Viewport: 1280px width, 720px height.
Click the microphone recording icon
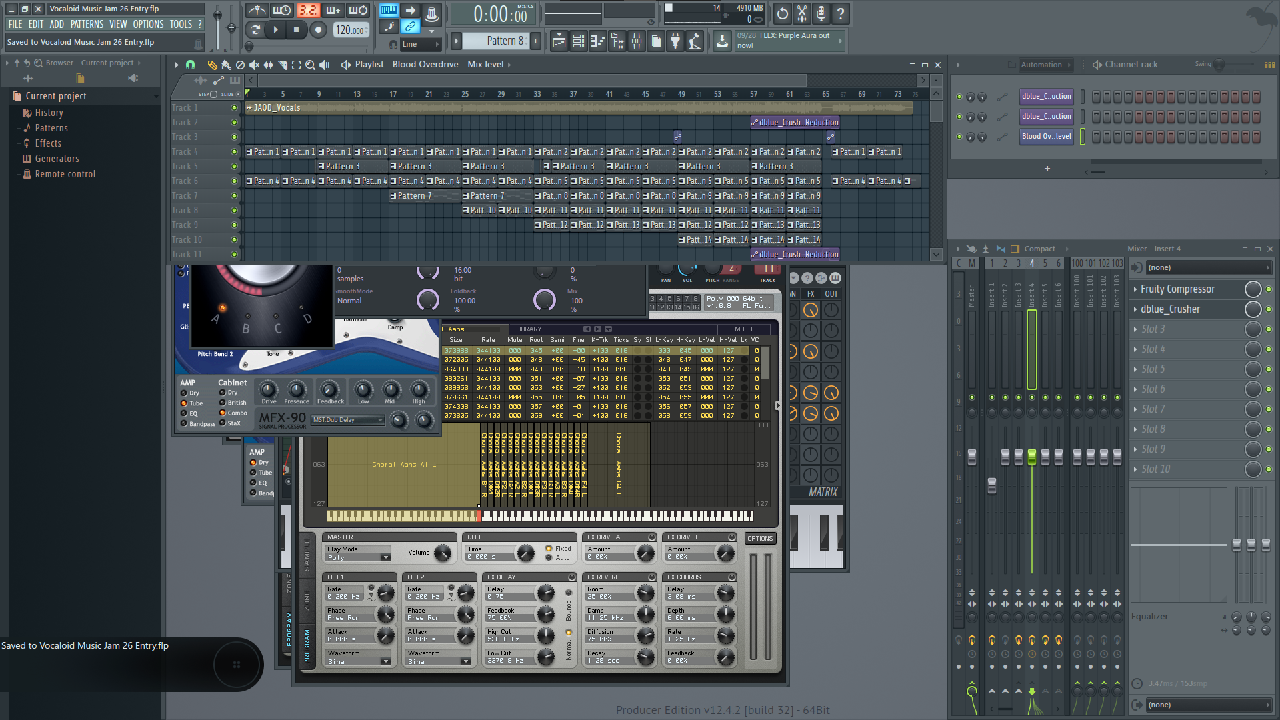coord(821,14)
